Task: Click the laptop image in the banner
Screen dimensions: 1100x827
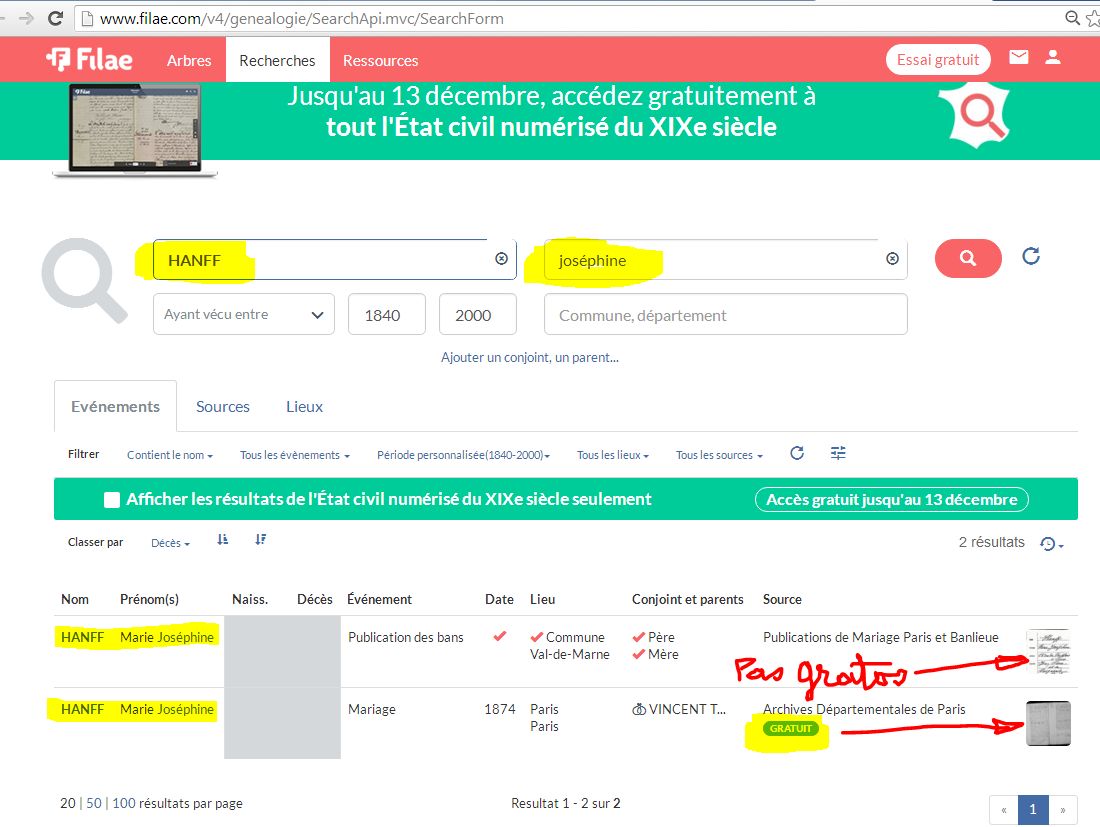Action: 135,130
